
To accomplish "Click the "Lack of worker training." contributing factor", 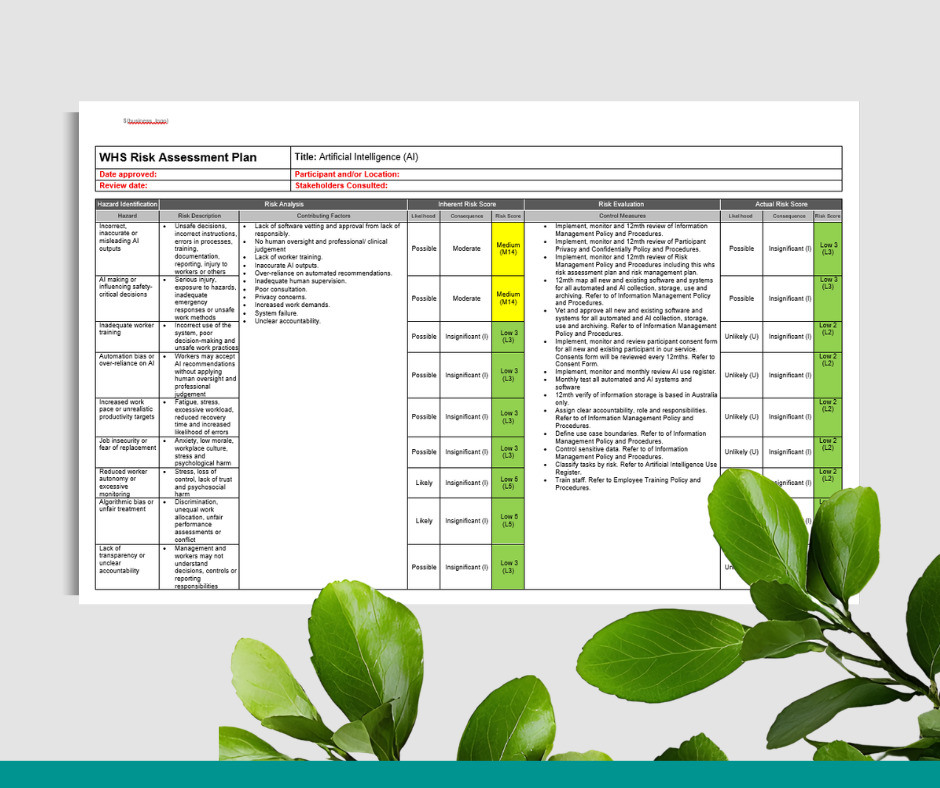I will click(x=288, y=257).
